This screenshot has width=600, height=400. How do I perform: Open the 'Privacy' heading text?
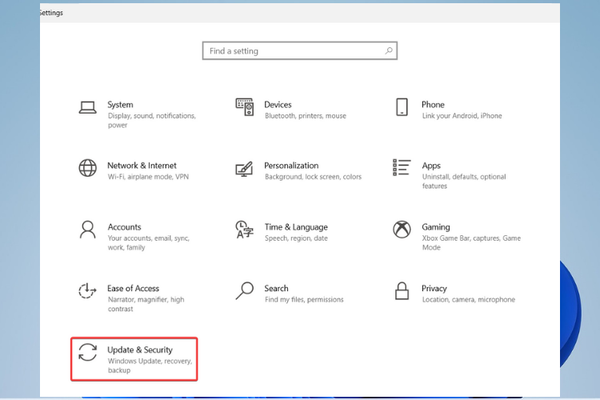[x=434, y=288]
